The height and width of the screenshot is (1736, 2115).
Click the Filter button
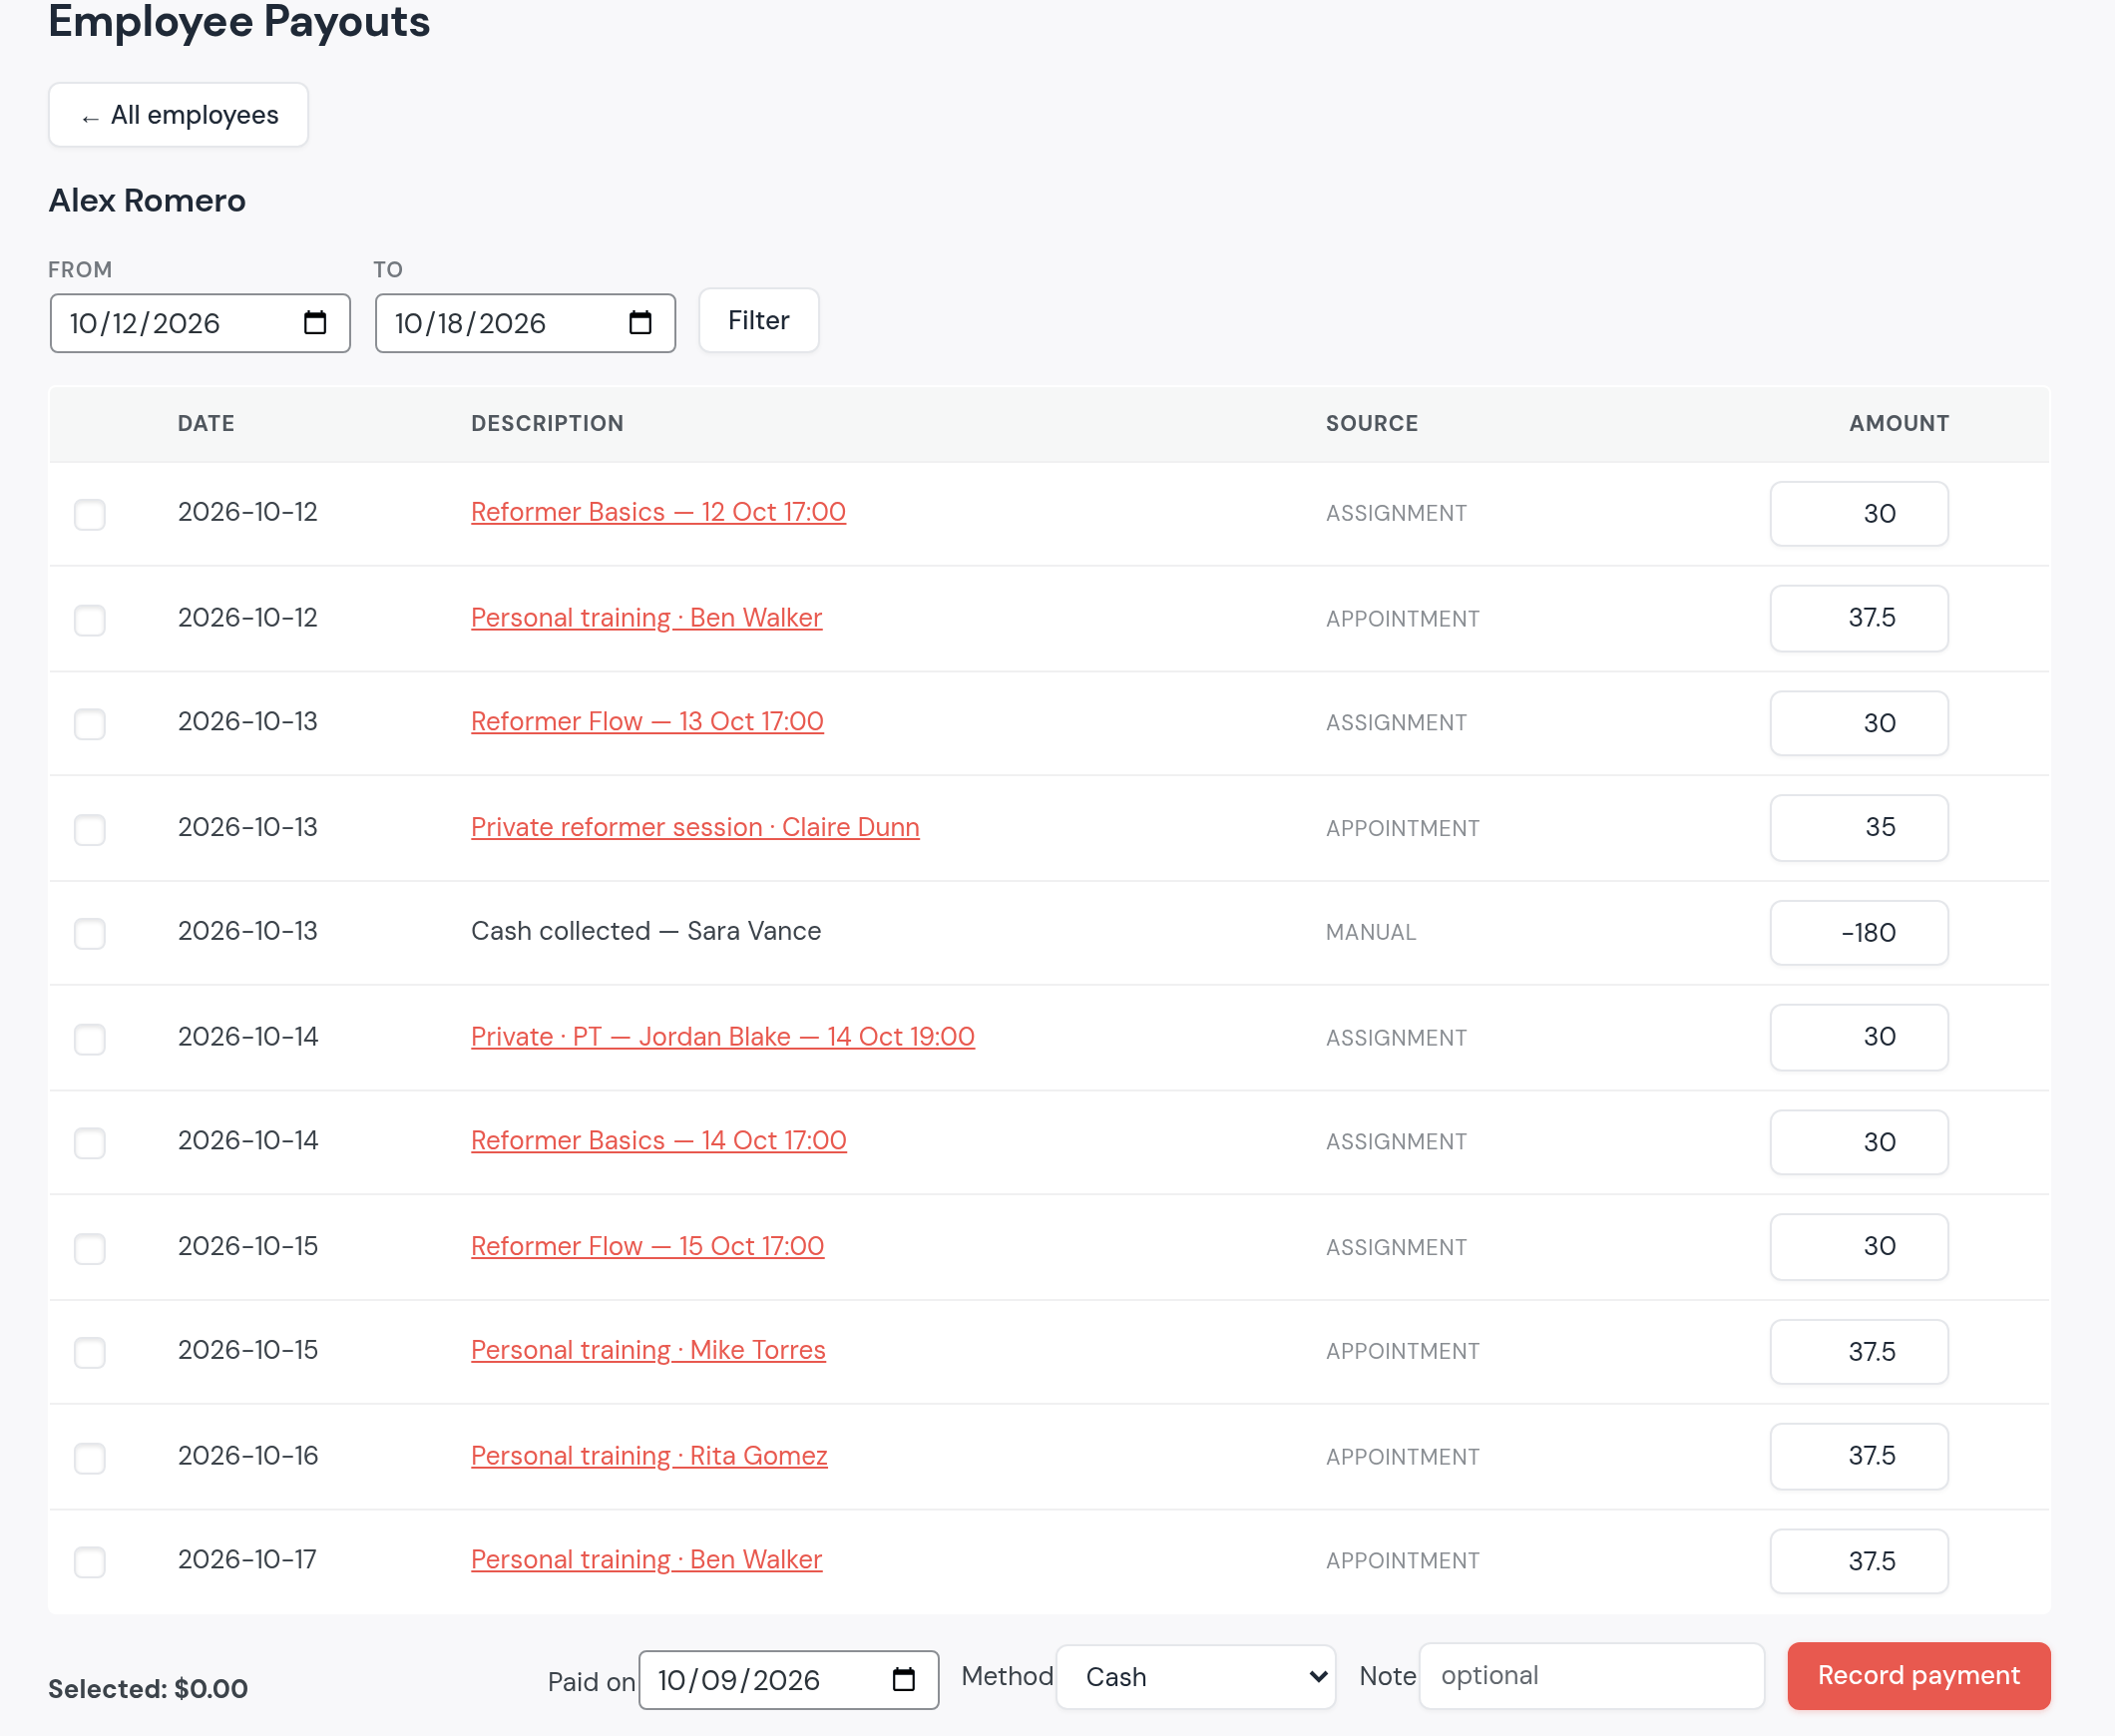pos(759,320)
